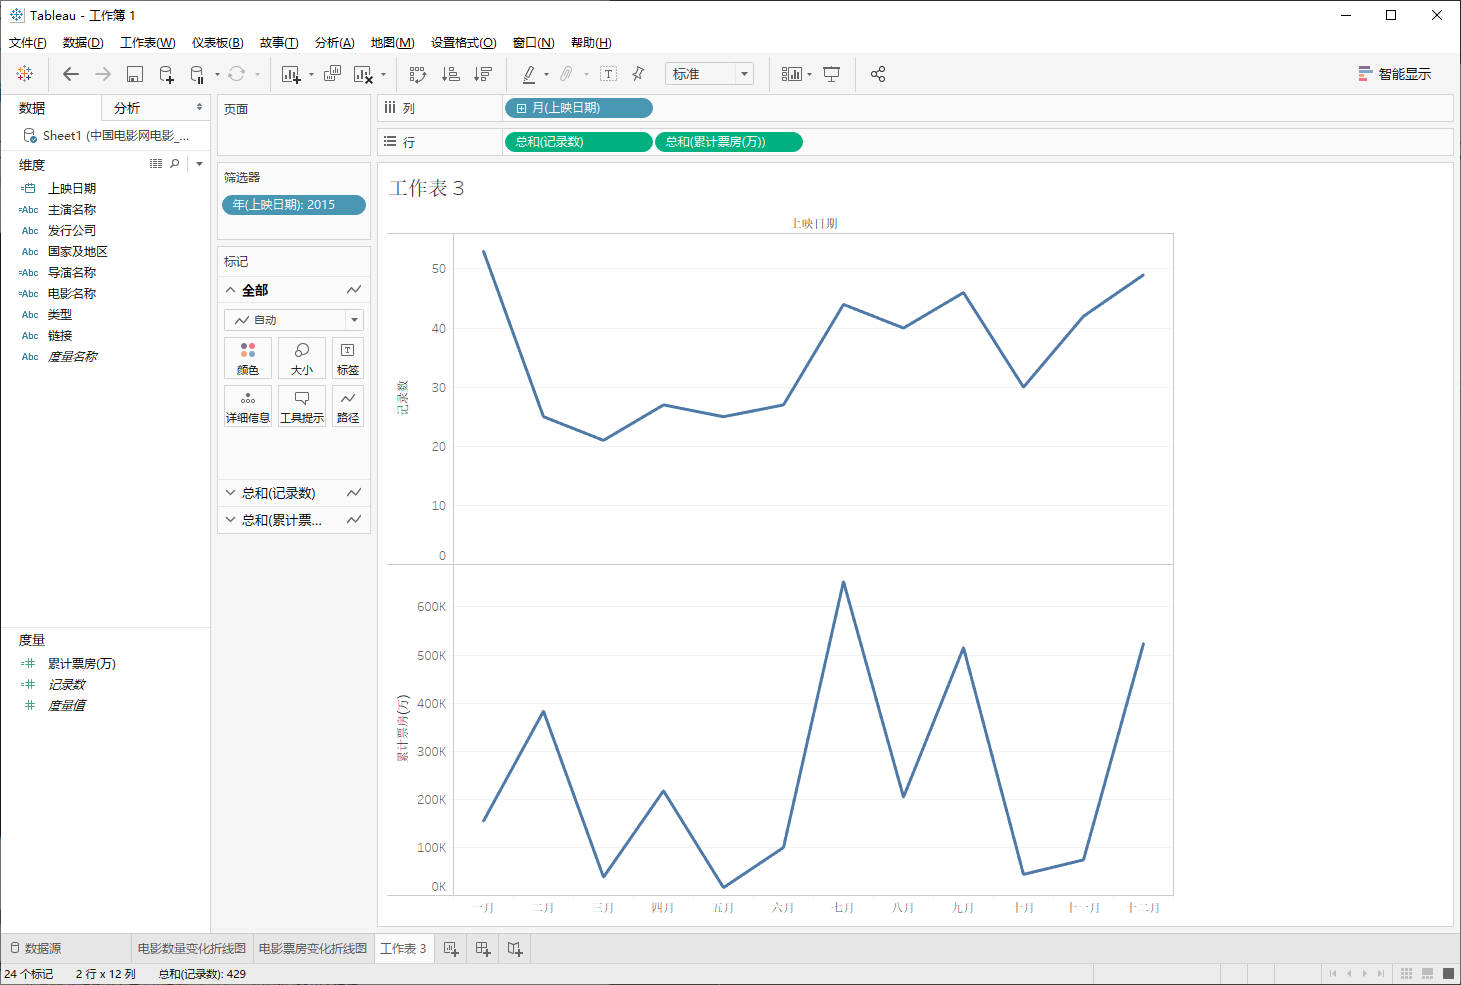This screenshot has height=985, width=1461.
Task: Open the show/hide cards icon
Action: point(792,74)
